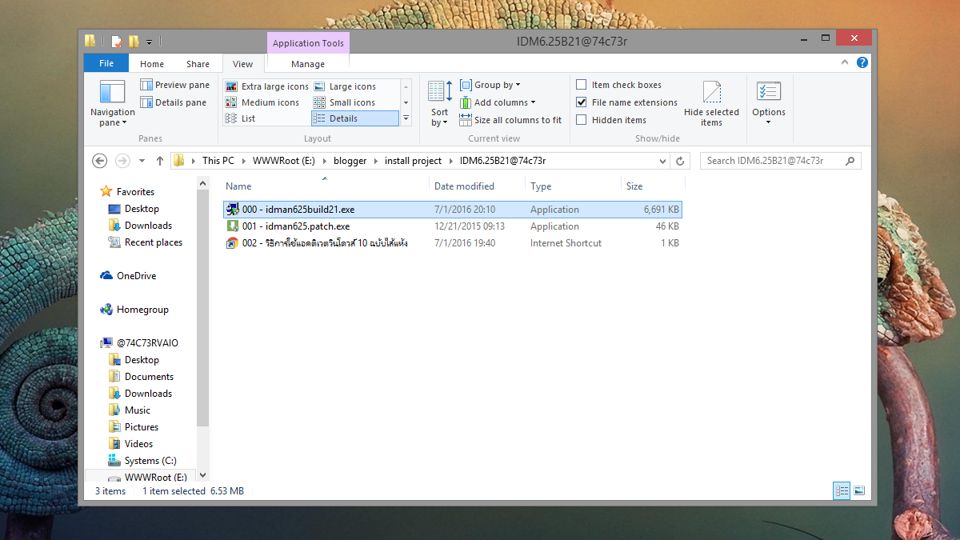The image size is (960, 540).
Task: Choose Medium icons layout
Action: (262, 102)
